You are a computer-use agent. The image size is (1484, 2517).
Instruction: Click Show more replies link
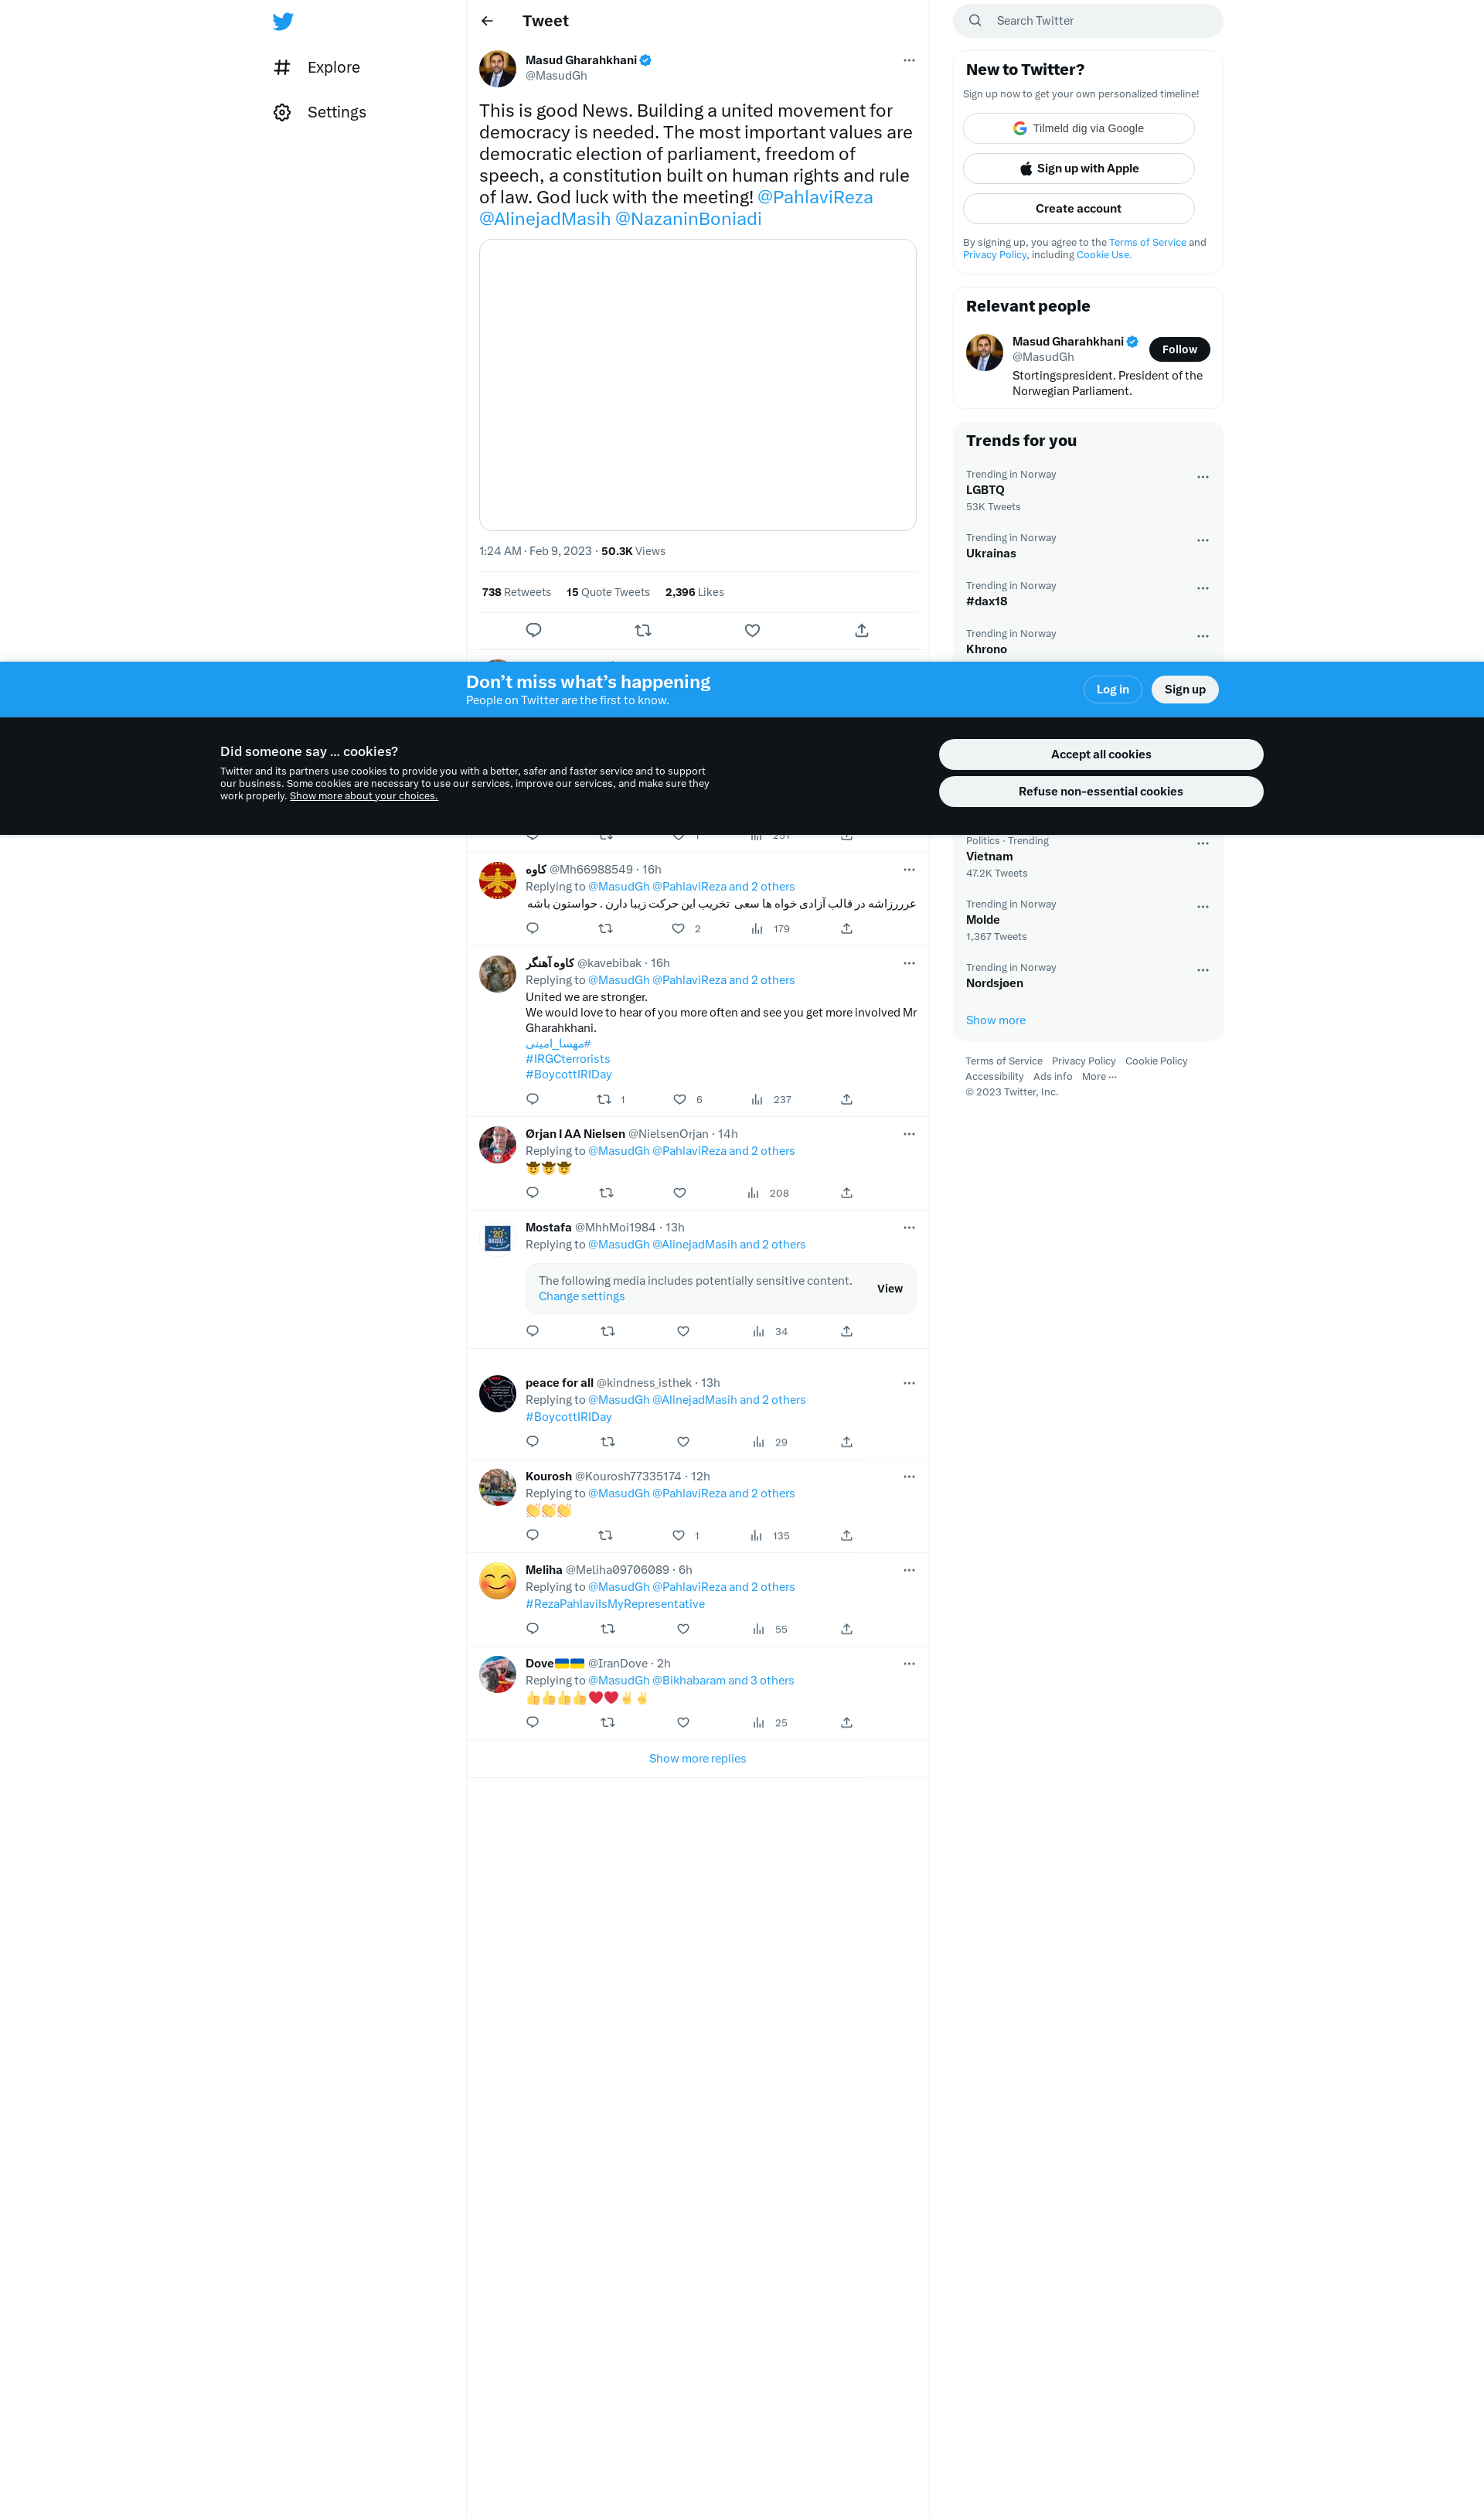pyautogui.click(x=697, y=1758)
